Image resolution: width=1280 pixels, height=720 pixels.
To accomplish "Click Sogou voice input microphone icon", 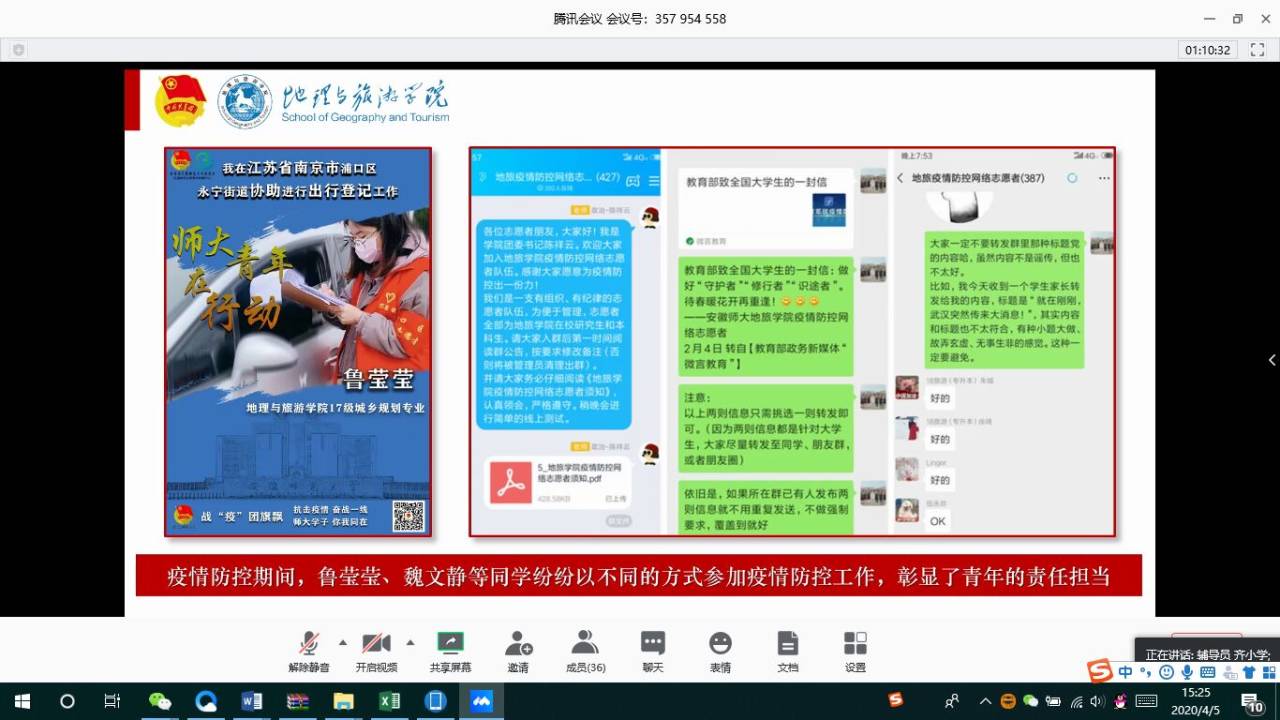I will pyautogui.click(x=1187, y=672).
